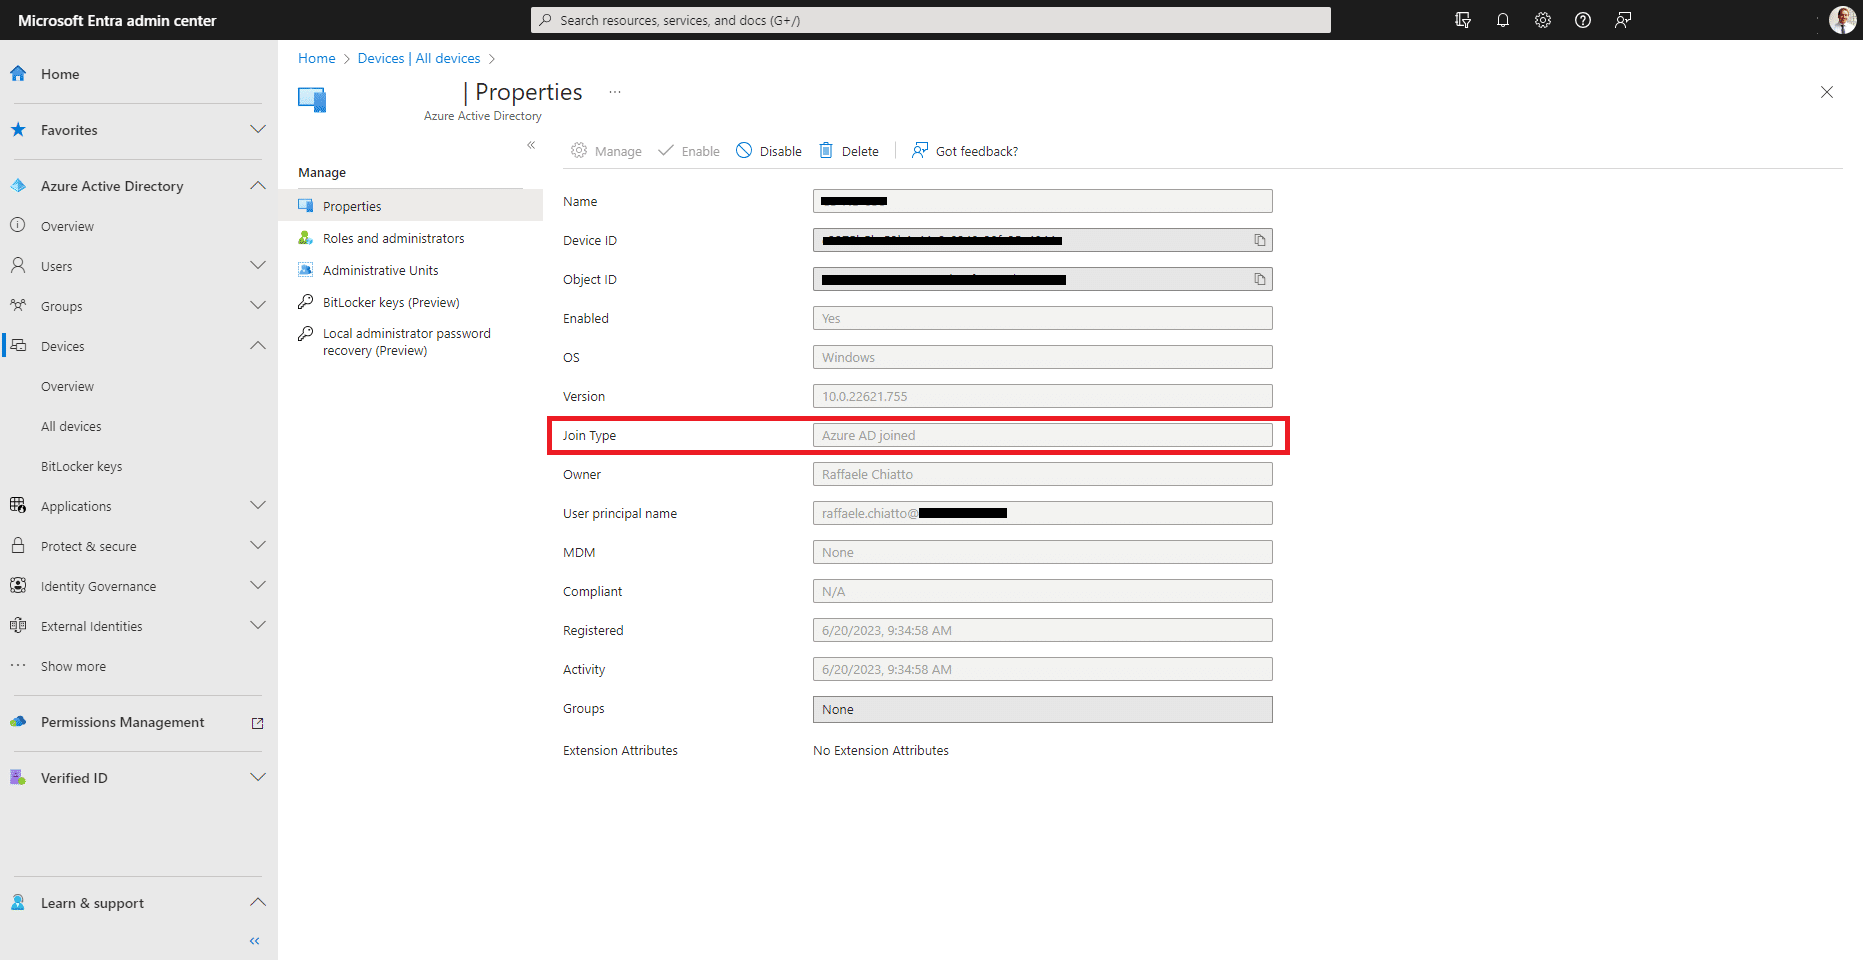Copy the Device ID to clipboard
The image size is (1863, 960).
[x=1260, y=240]
